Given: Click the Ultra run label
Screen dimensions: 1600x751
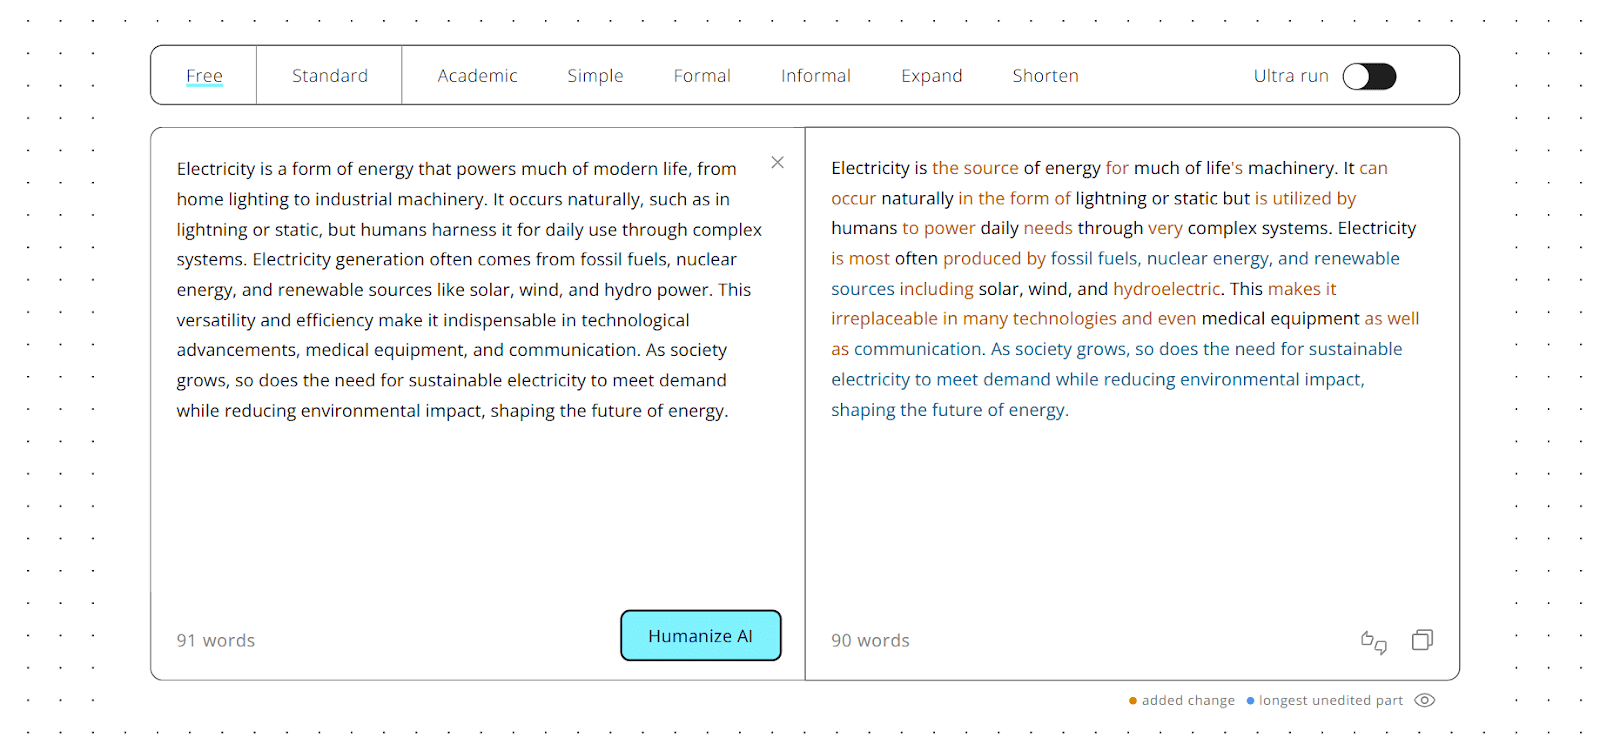Looking at the screenshot, I should pyautogui.click(x=1291, y=76).
